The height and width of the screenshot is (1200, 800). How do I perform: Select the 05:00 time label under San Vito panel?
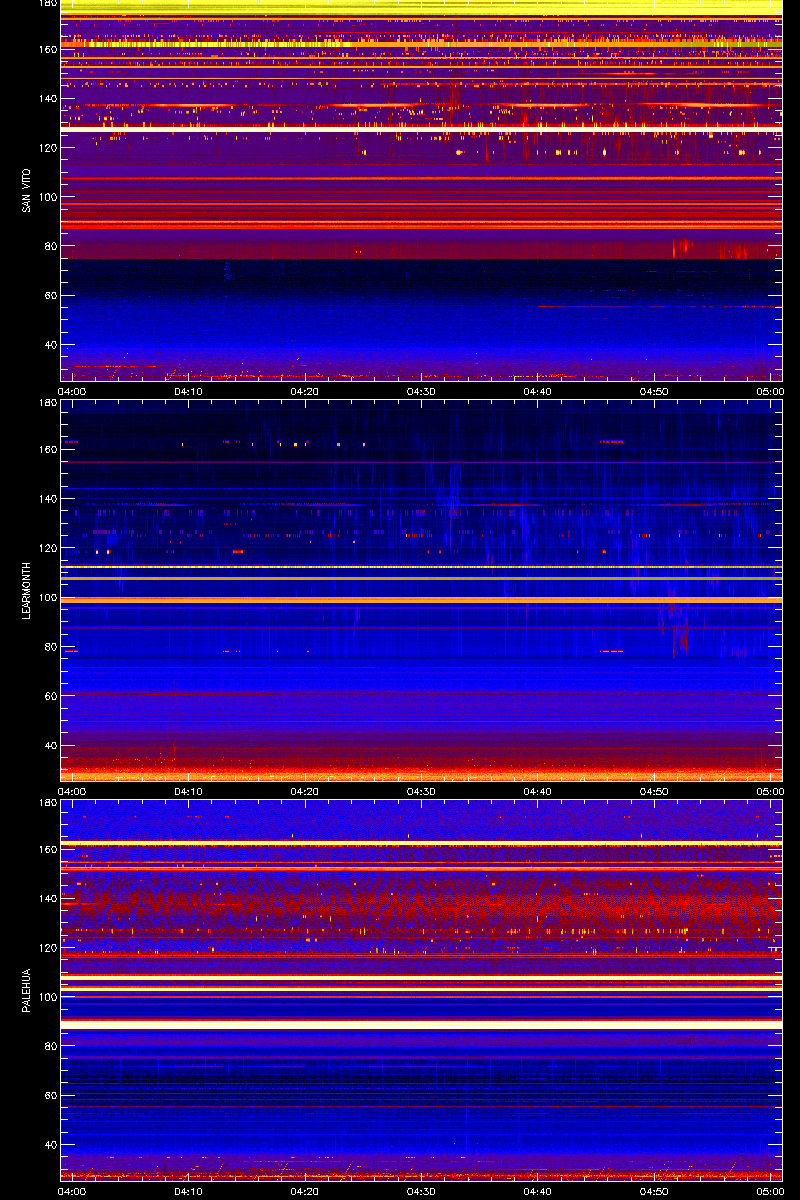pos(770,391)
